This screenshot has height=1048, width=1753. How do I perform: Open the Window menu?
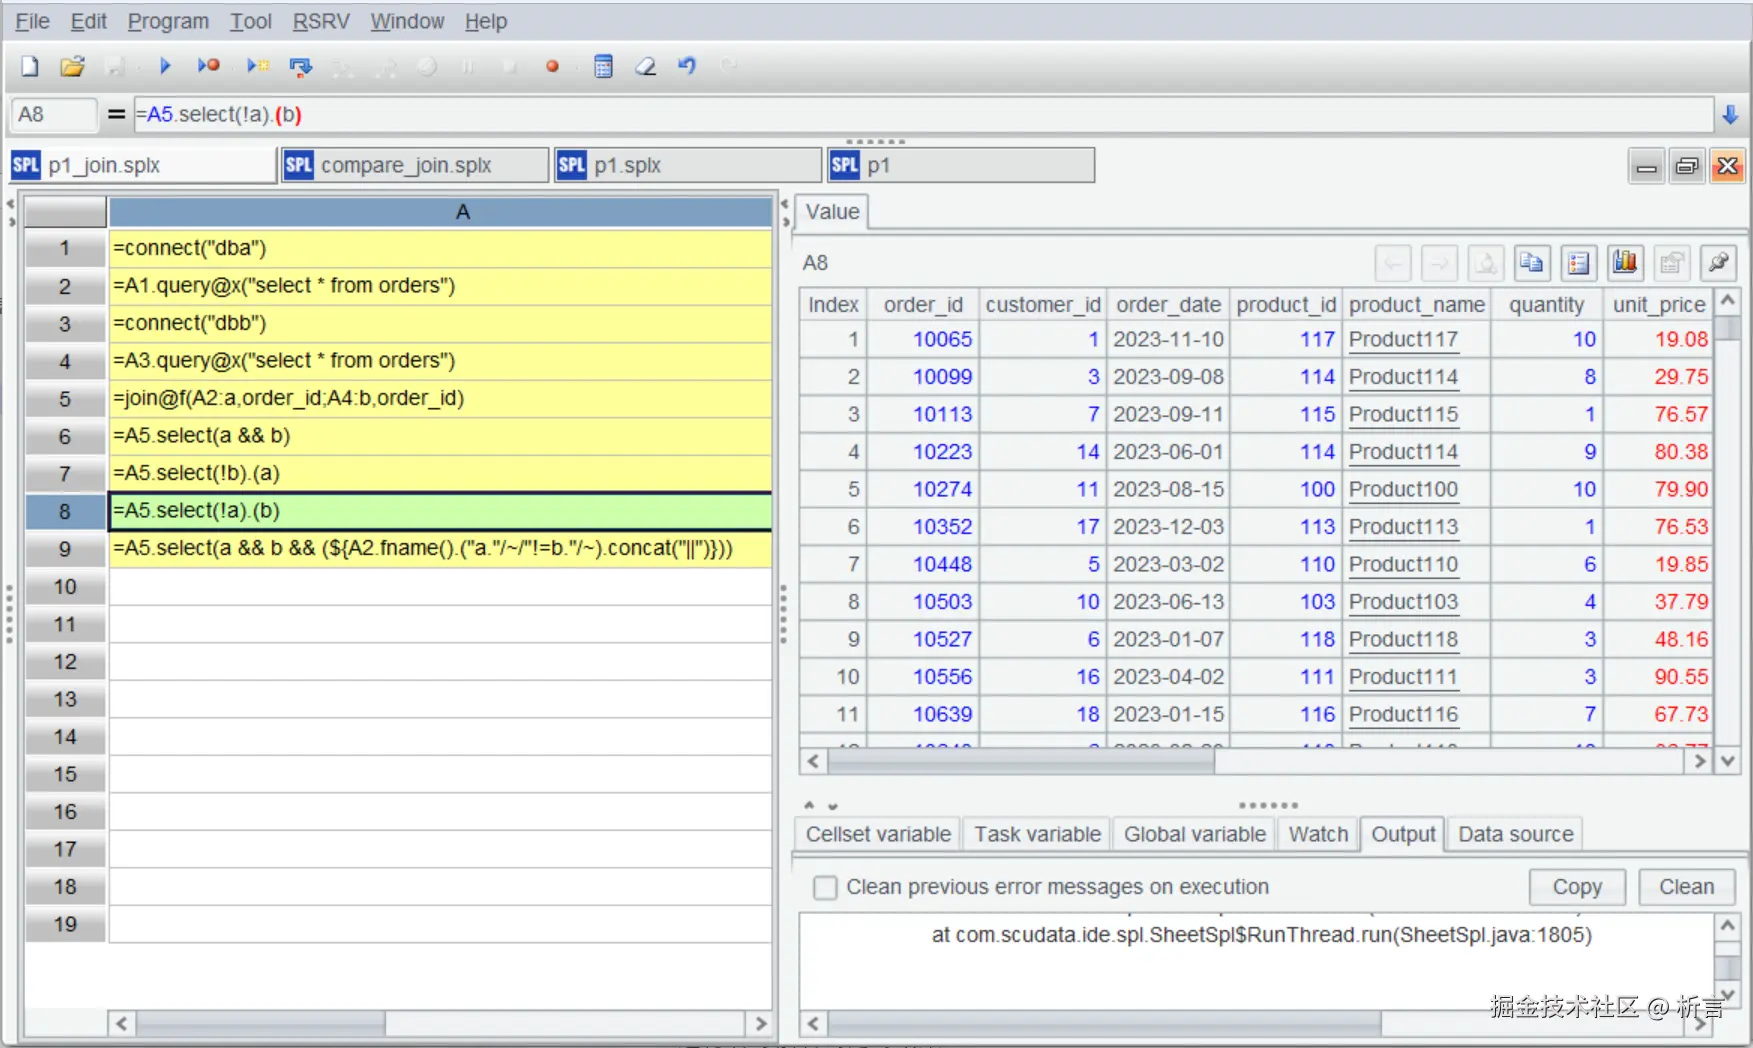click(407, 21)
